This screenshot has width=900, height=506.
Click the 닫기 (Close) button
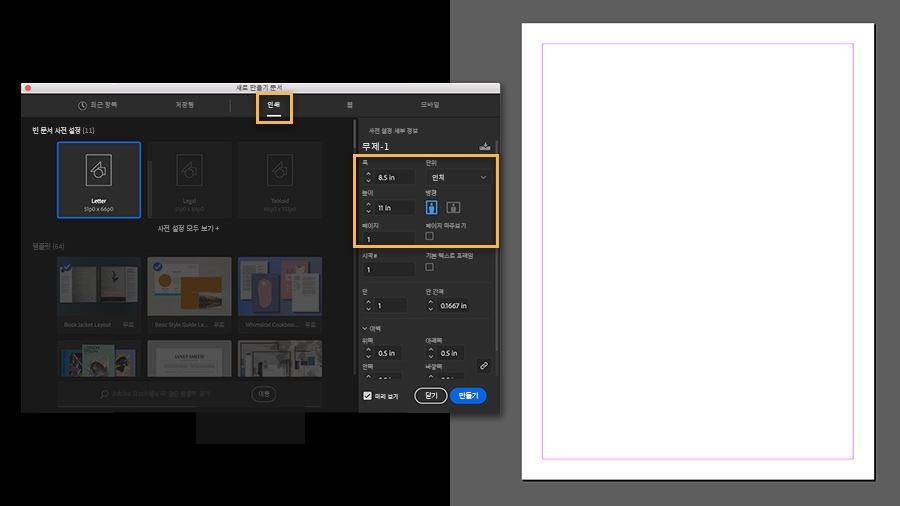[x=431, y=396]
